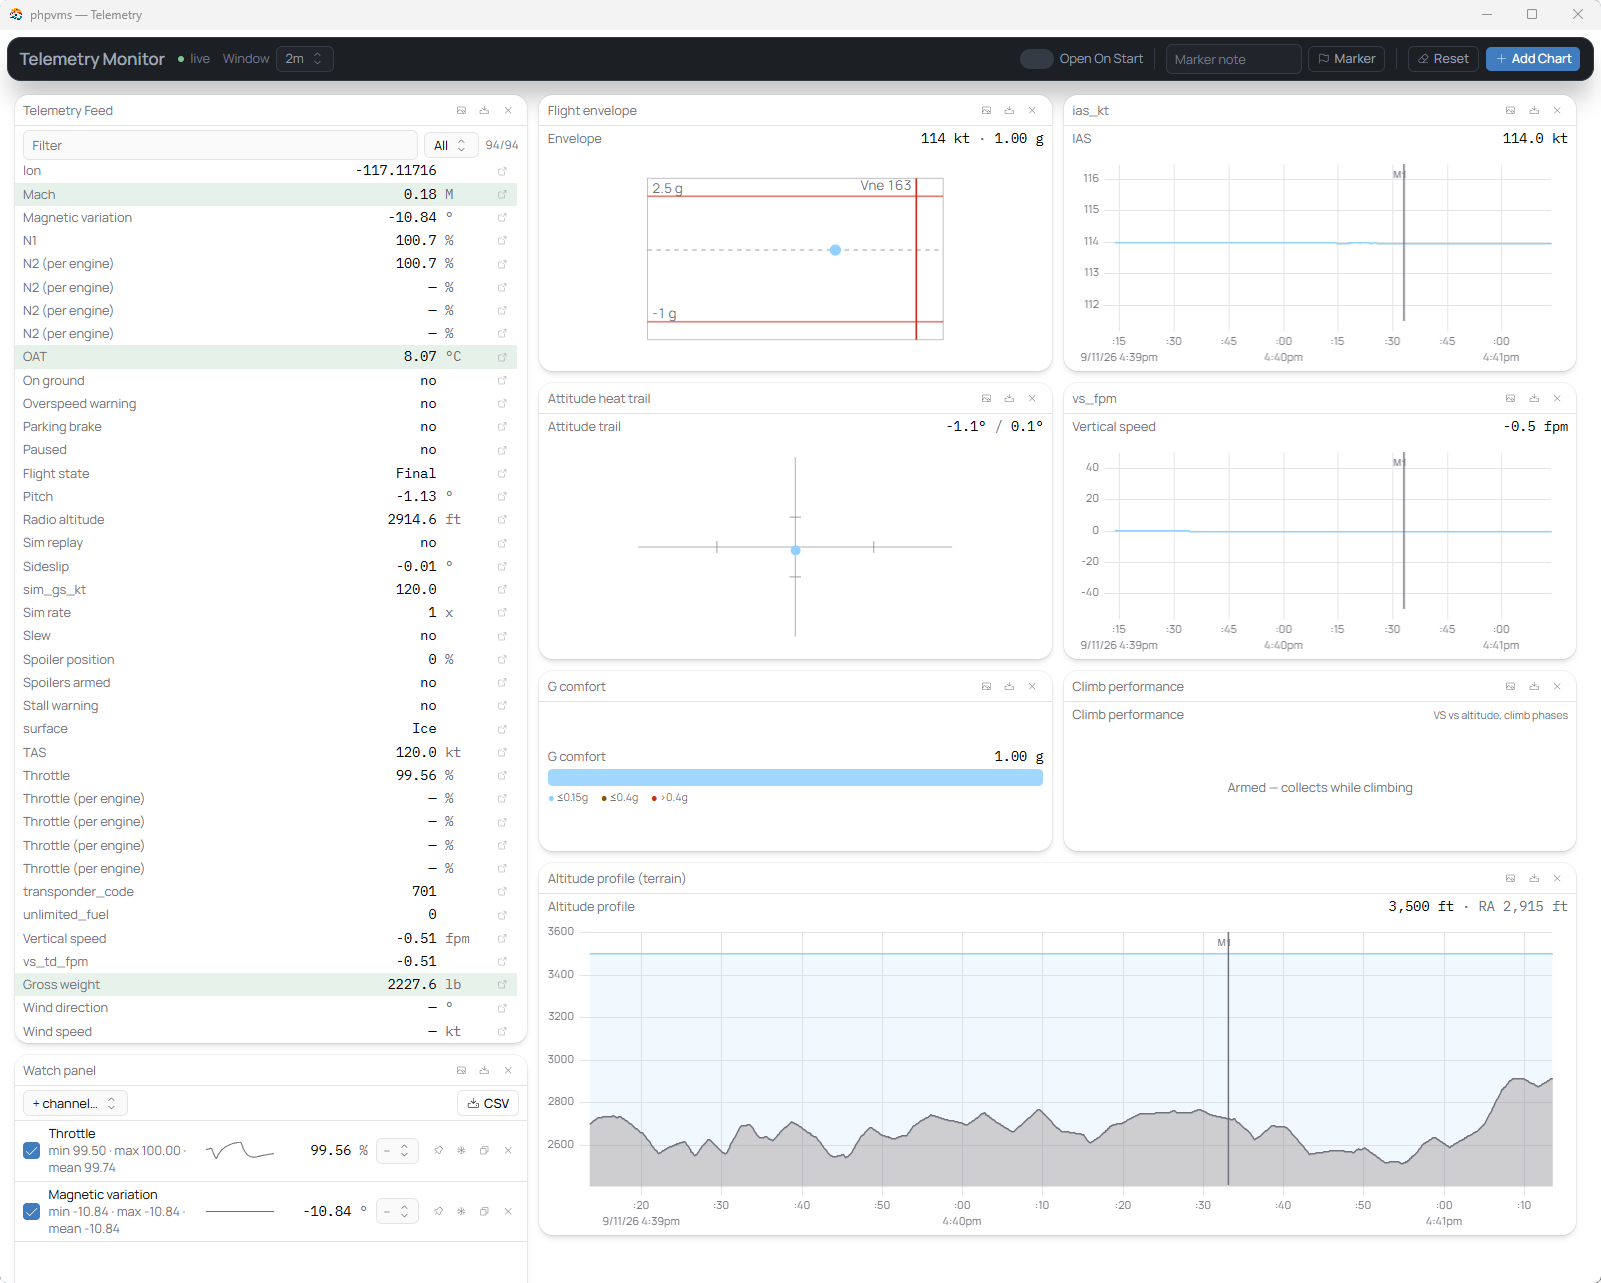This screenshot has width=1601, height=1283.
Task: Click the blue dot in Flight envelope
Action: (835, 250)
